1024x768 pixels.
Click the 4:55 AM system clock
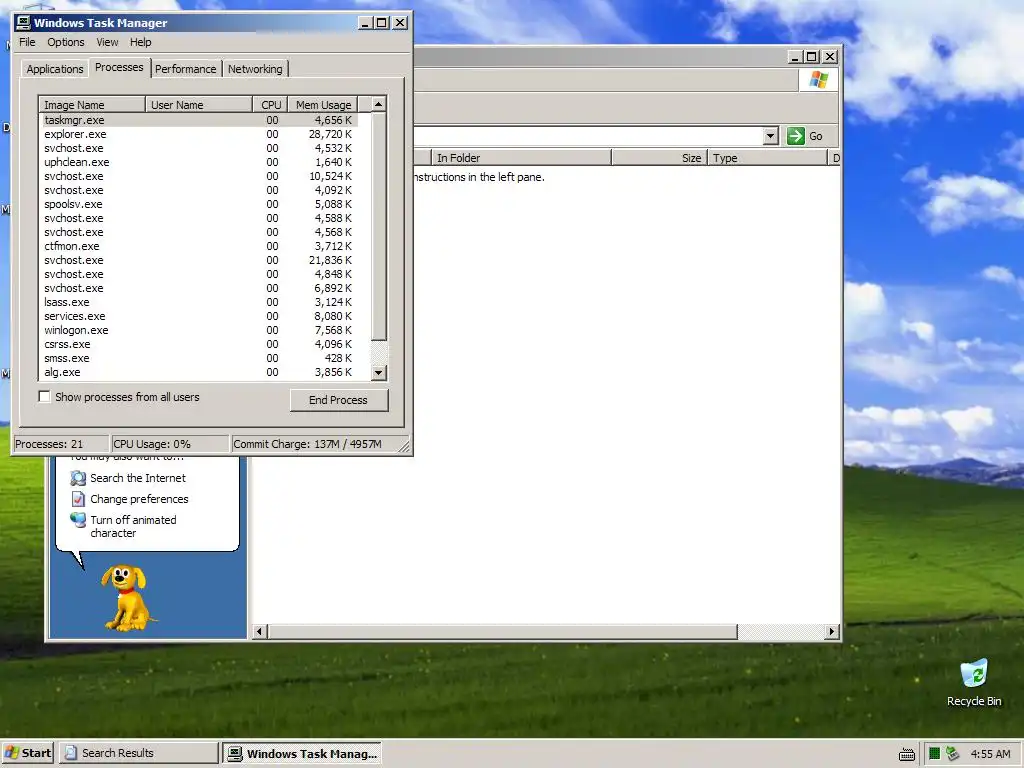click(x=990, y=754)
